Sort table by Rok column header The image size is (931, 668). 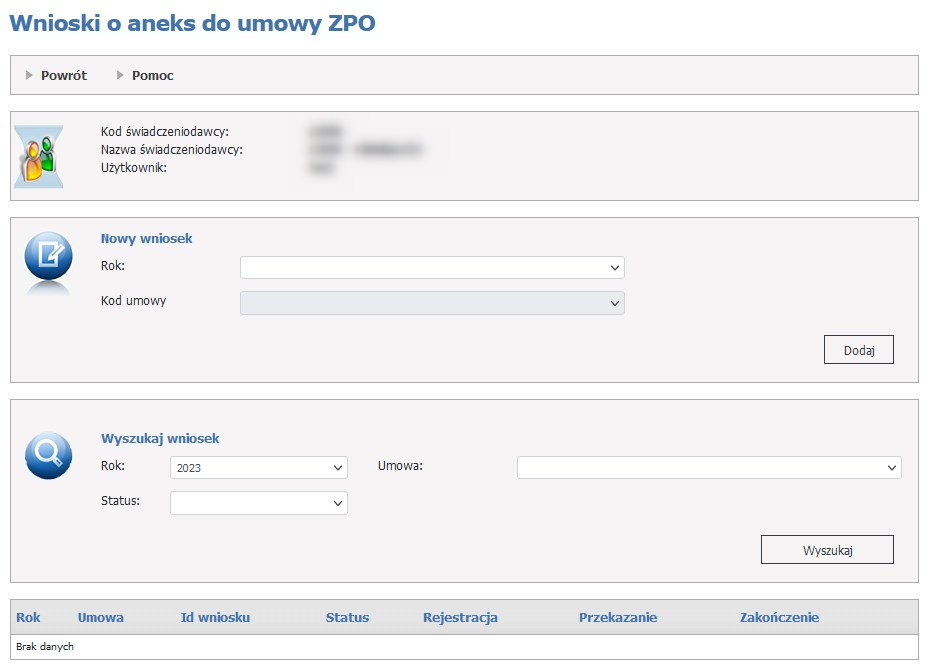click(28, 617)
